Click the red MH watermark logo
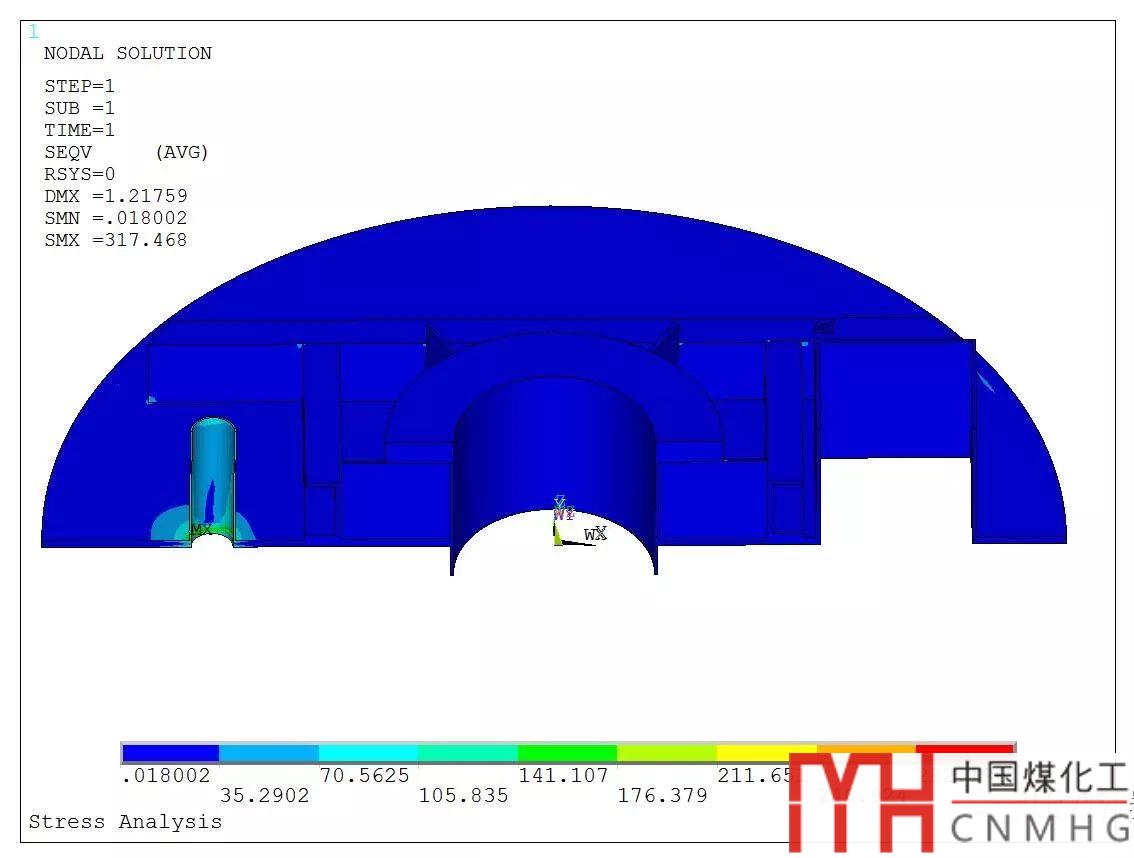 point(860,802)
